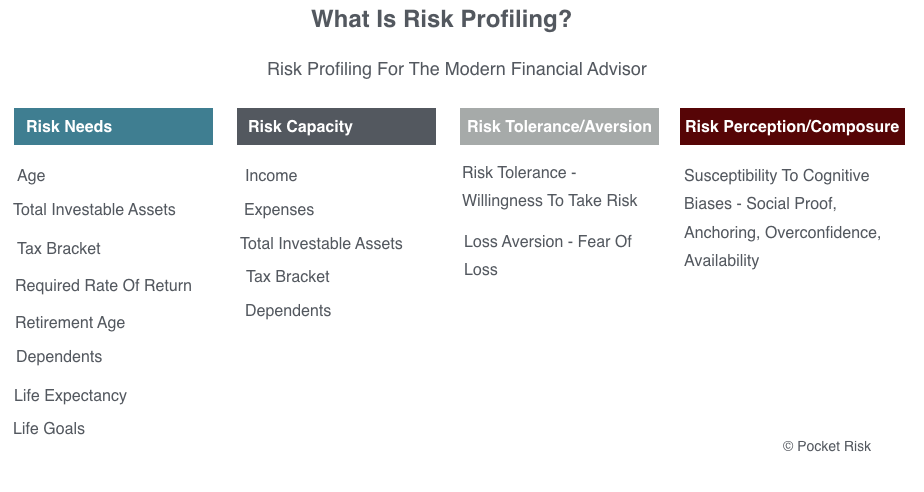Viewport: 924px width, 492px height.
Task: Click the Pocket Risk copyright notice
Action: pos(827,447)
